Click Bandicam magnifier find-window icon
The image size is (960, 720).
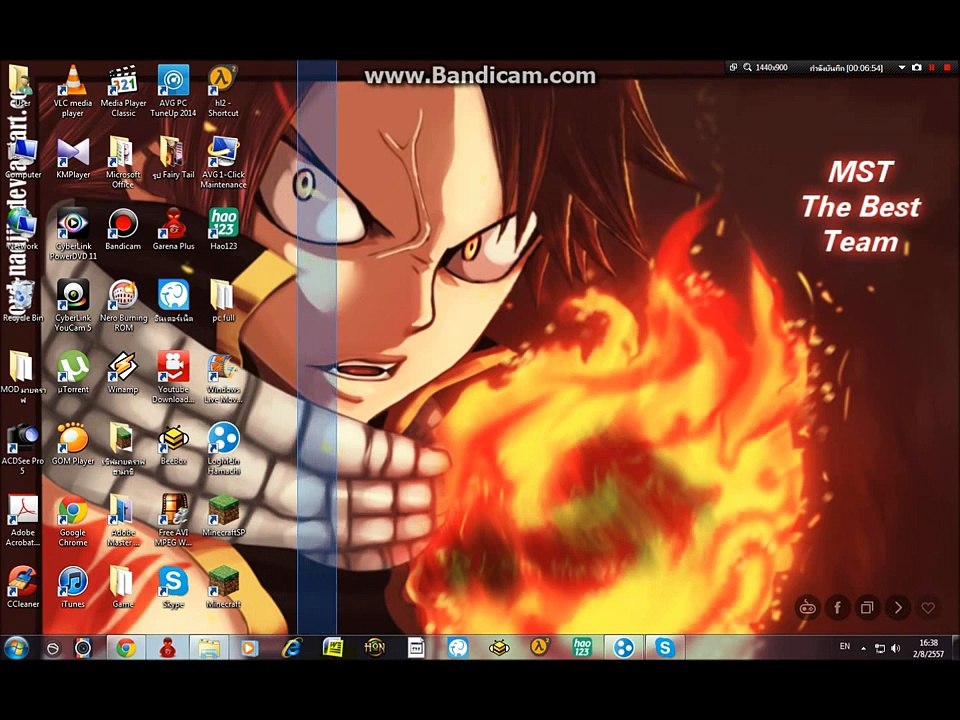(x=748, y=67)
